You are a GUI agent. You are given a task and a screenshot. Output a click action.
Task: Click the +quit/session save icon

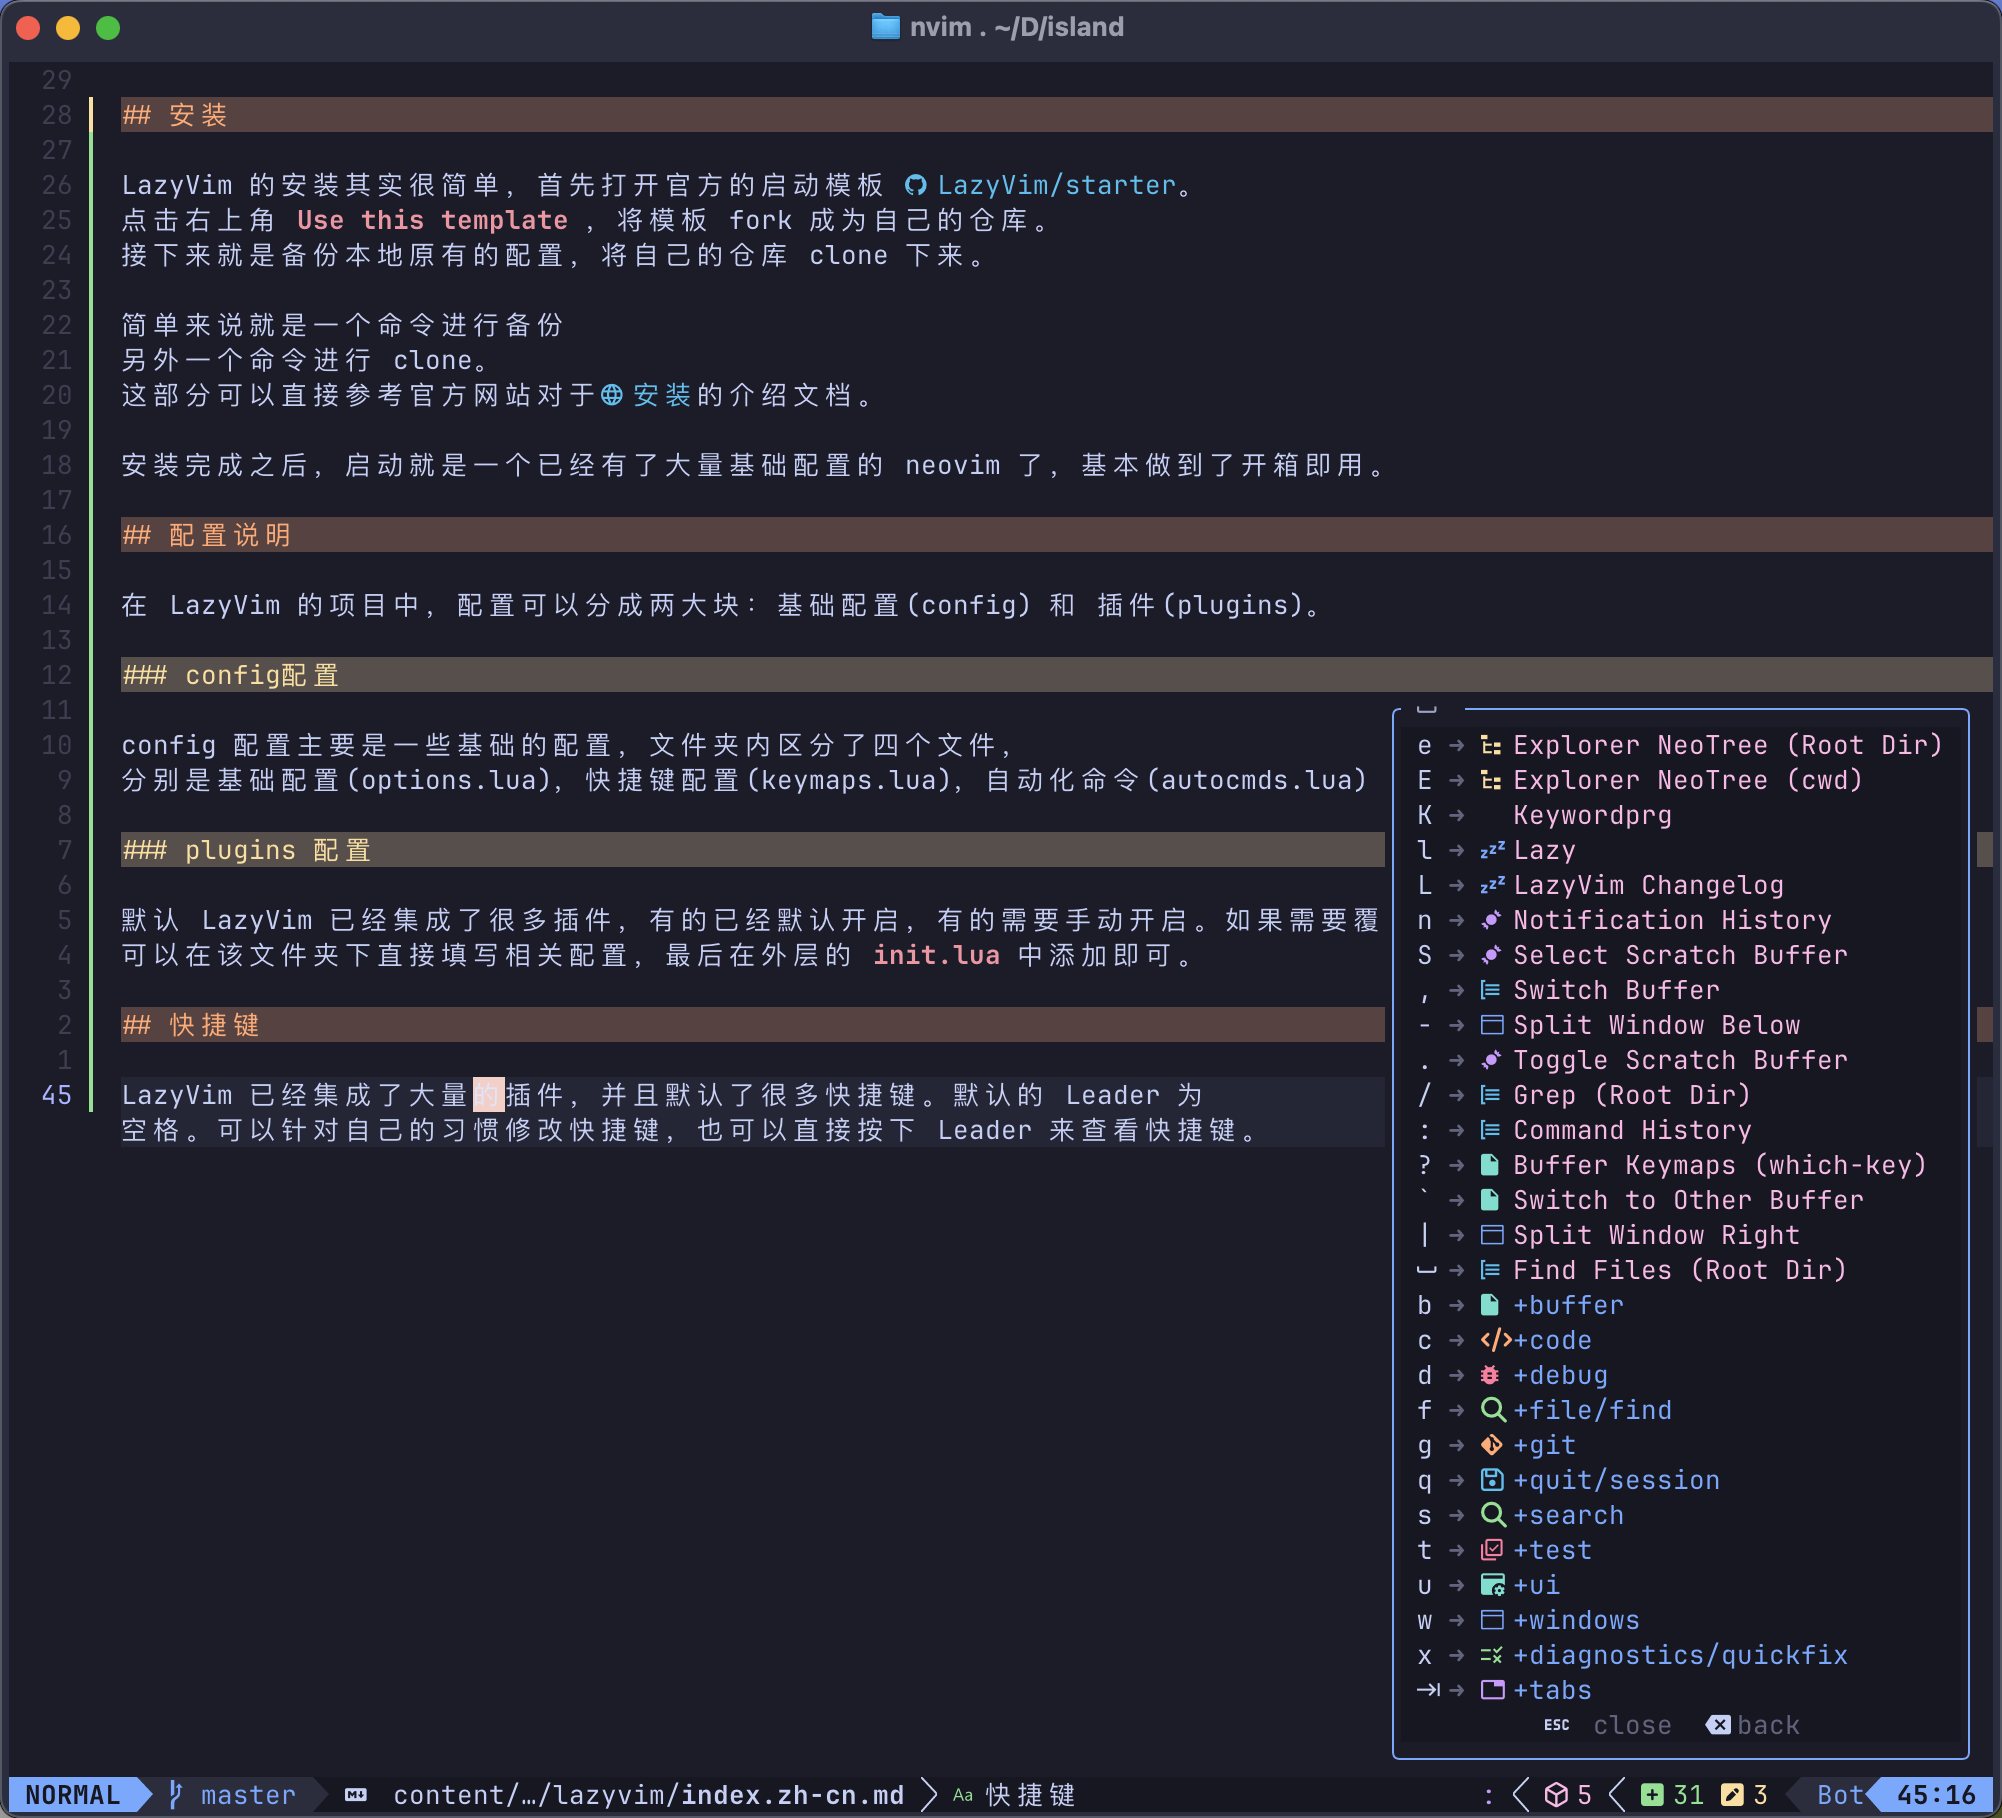pos(1492,1480)
